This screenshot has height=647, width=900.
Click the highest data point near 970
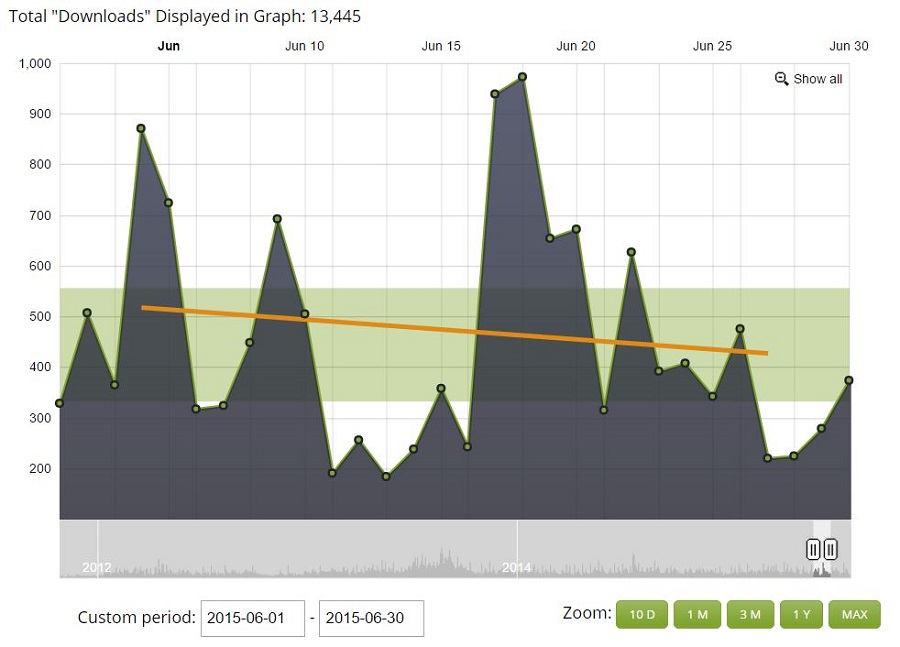tap(522, 77)
